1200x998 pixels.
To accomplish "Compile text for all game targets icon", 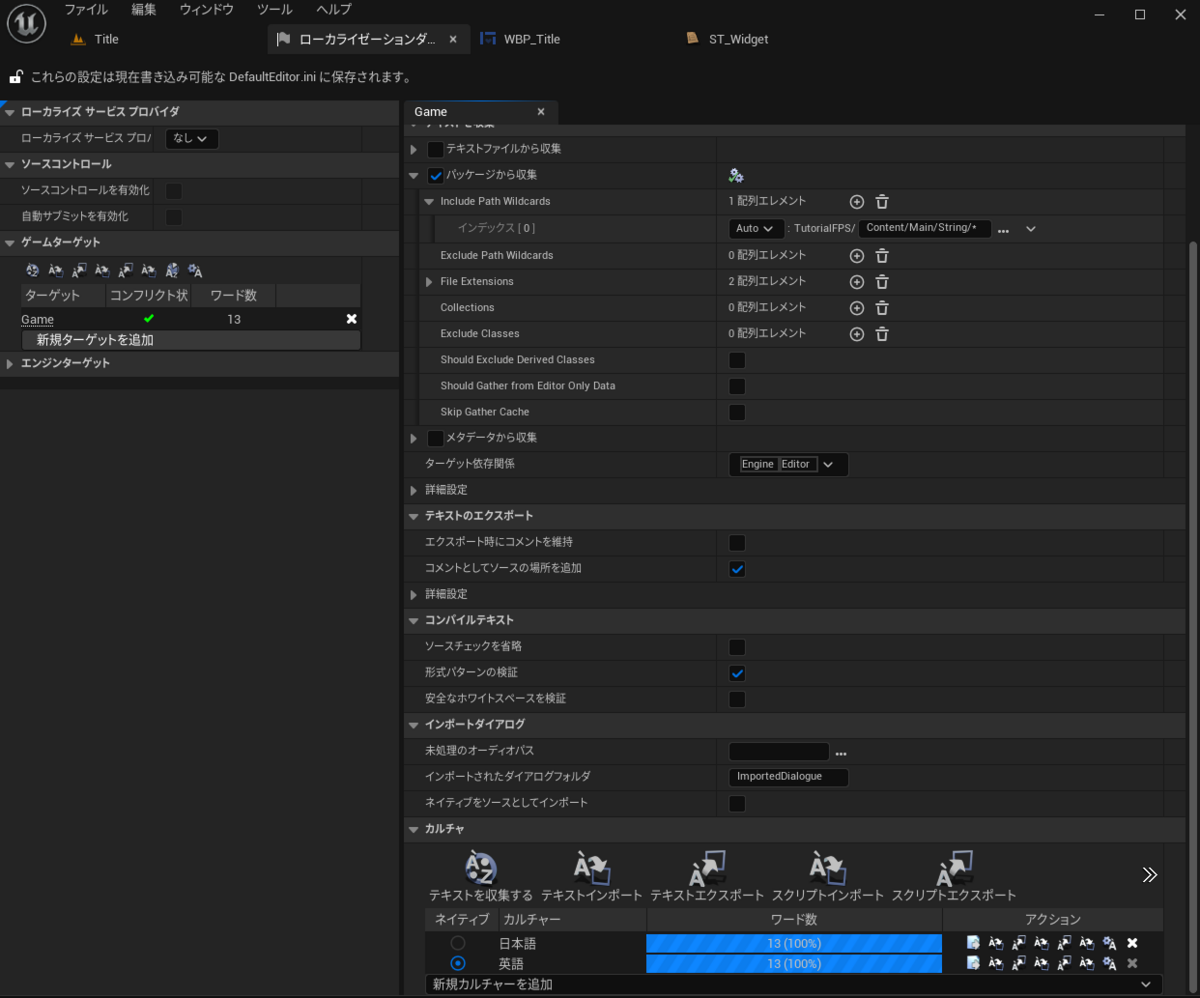I will pyautogui.click(x=195, y=270).
